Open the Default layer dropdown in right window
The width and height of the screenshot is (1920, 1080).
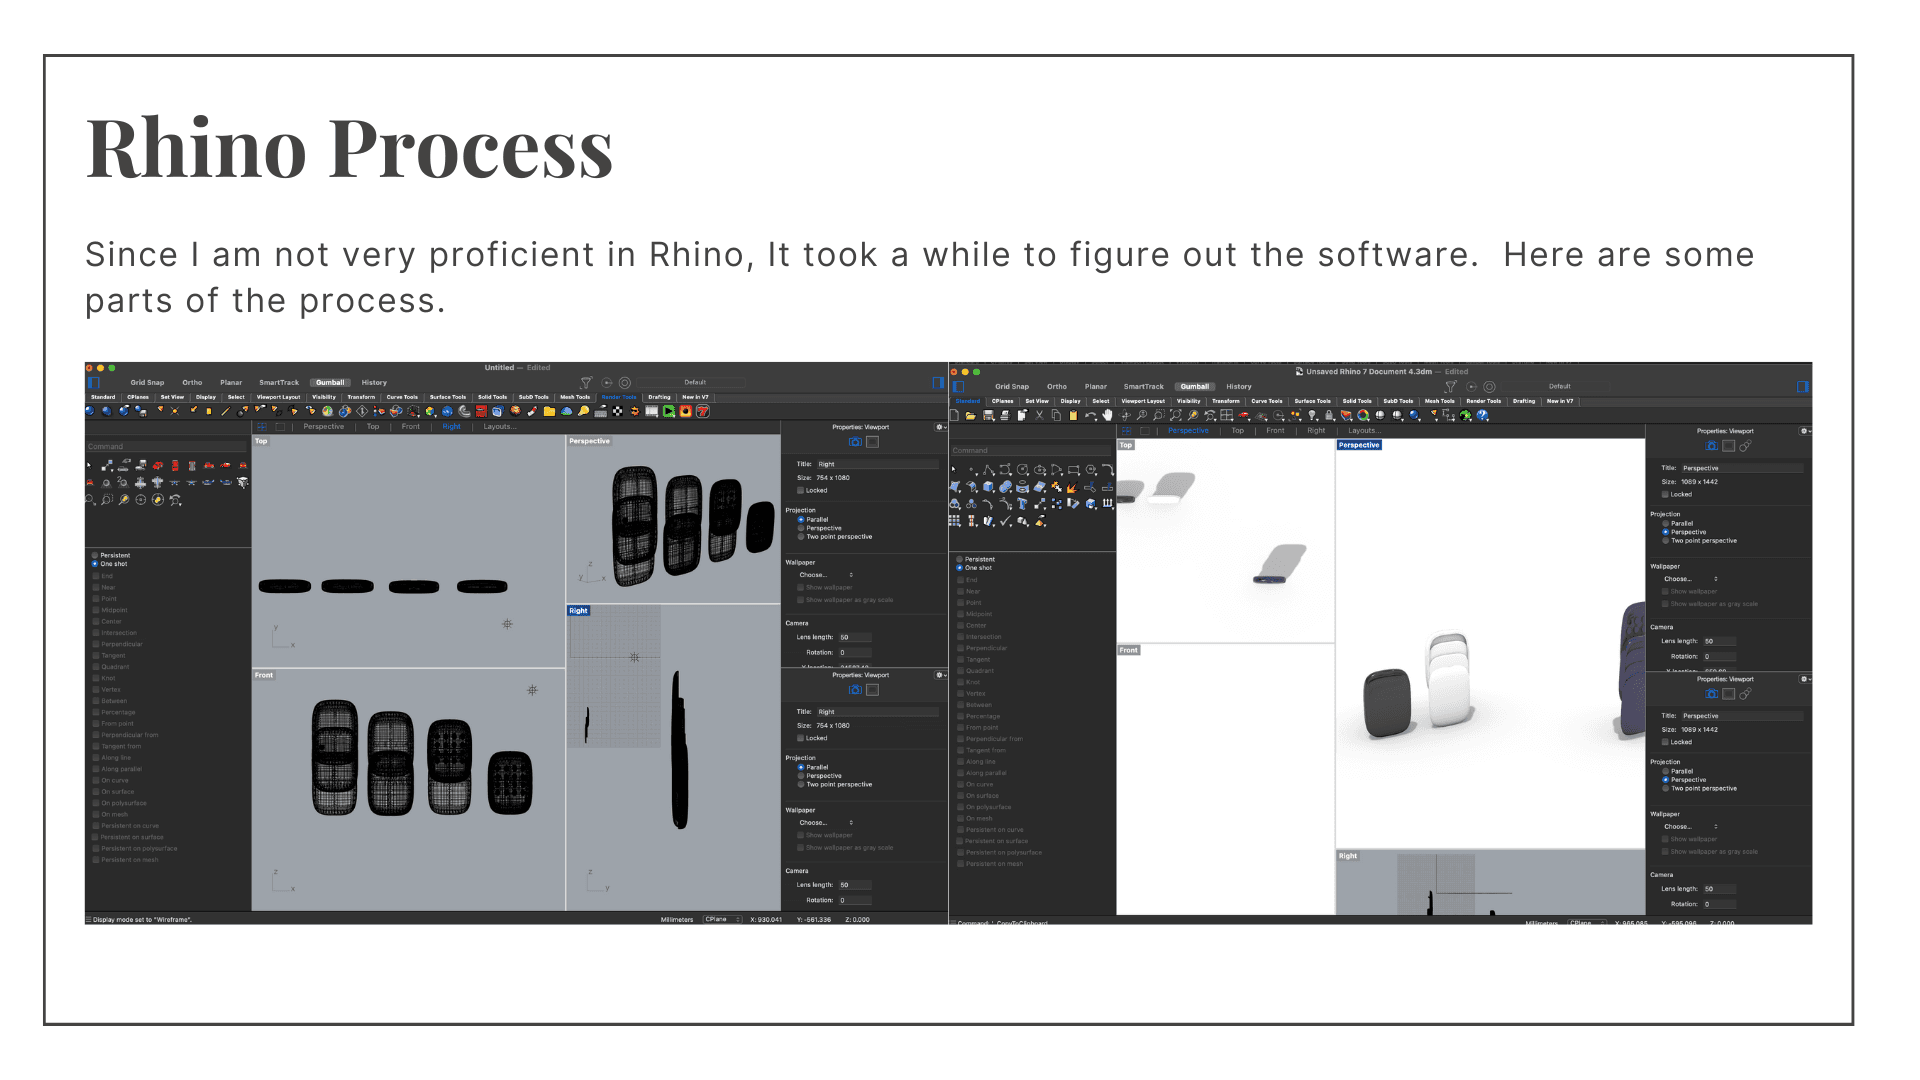pos(1560,386)
